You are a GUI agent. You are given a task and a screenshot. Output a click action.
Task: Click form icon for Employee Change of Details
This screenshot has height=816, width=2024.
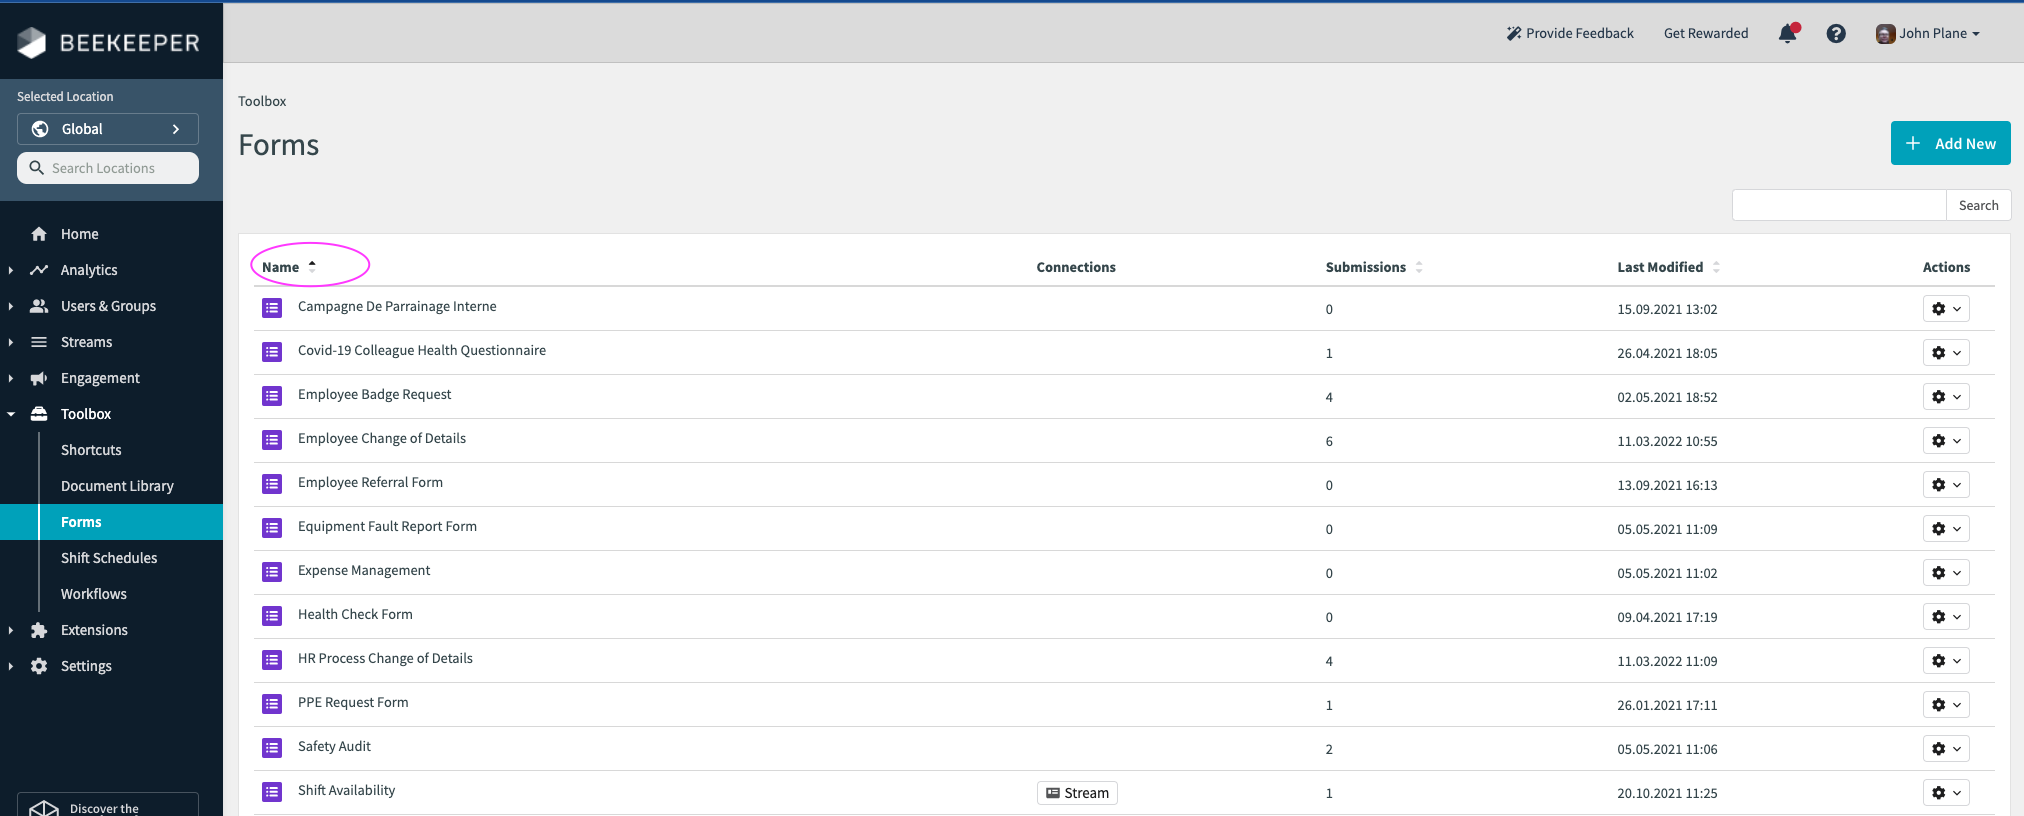[x=272, y=440]
